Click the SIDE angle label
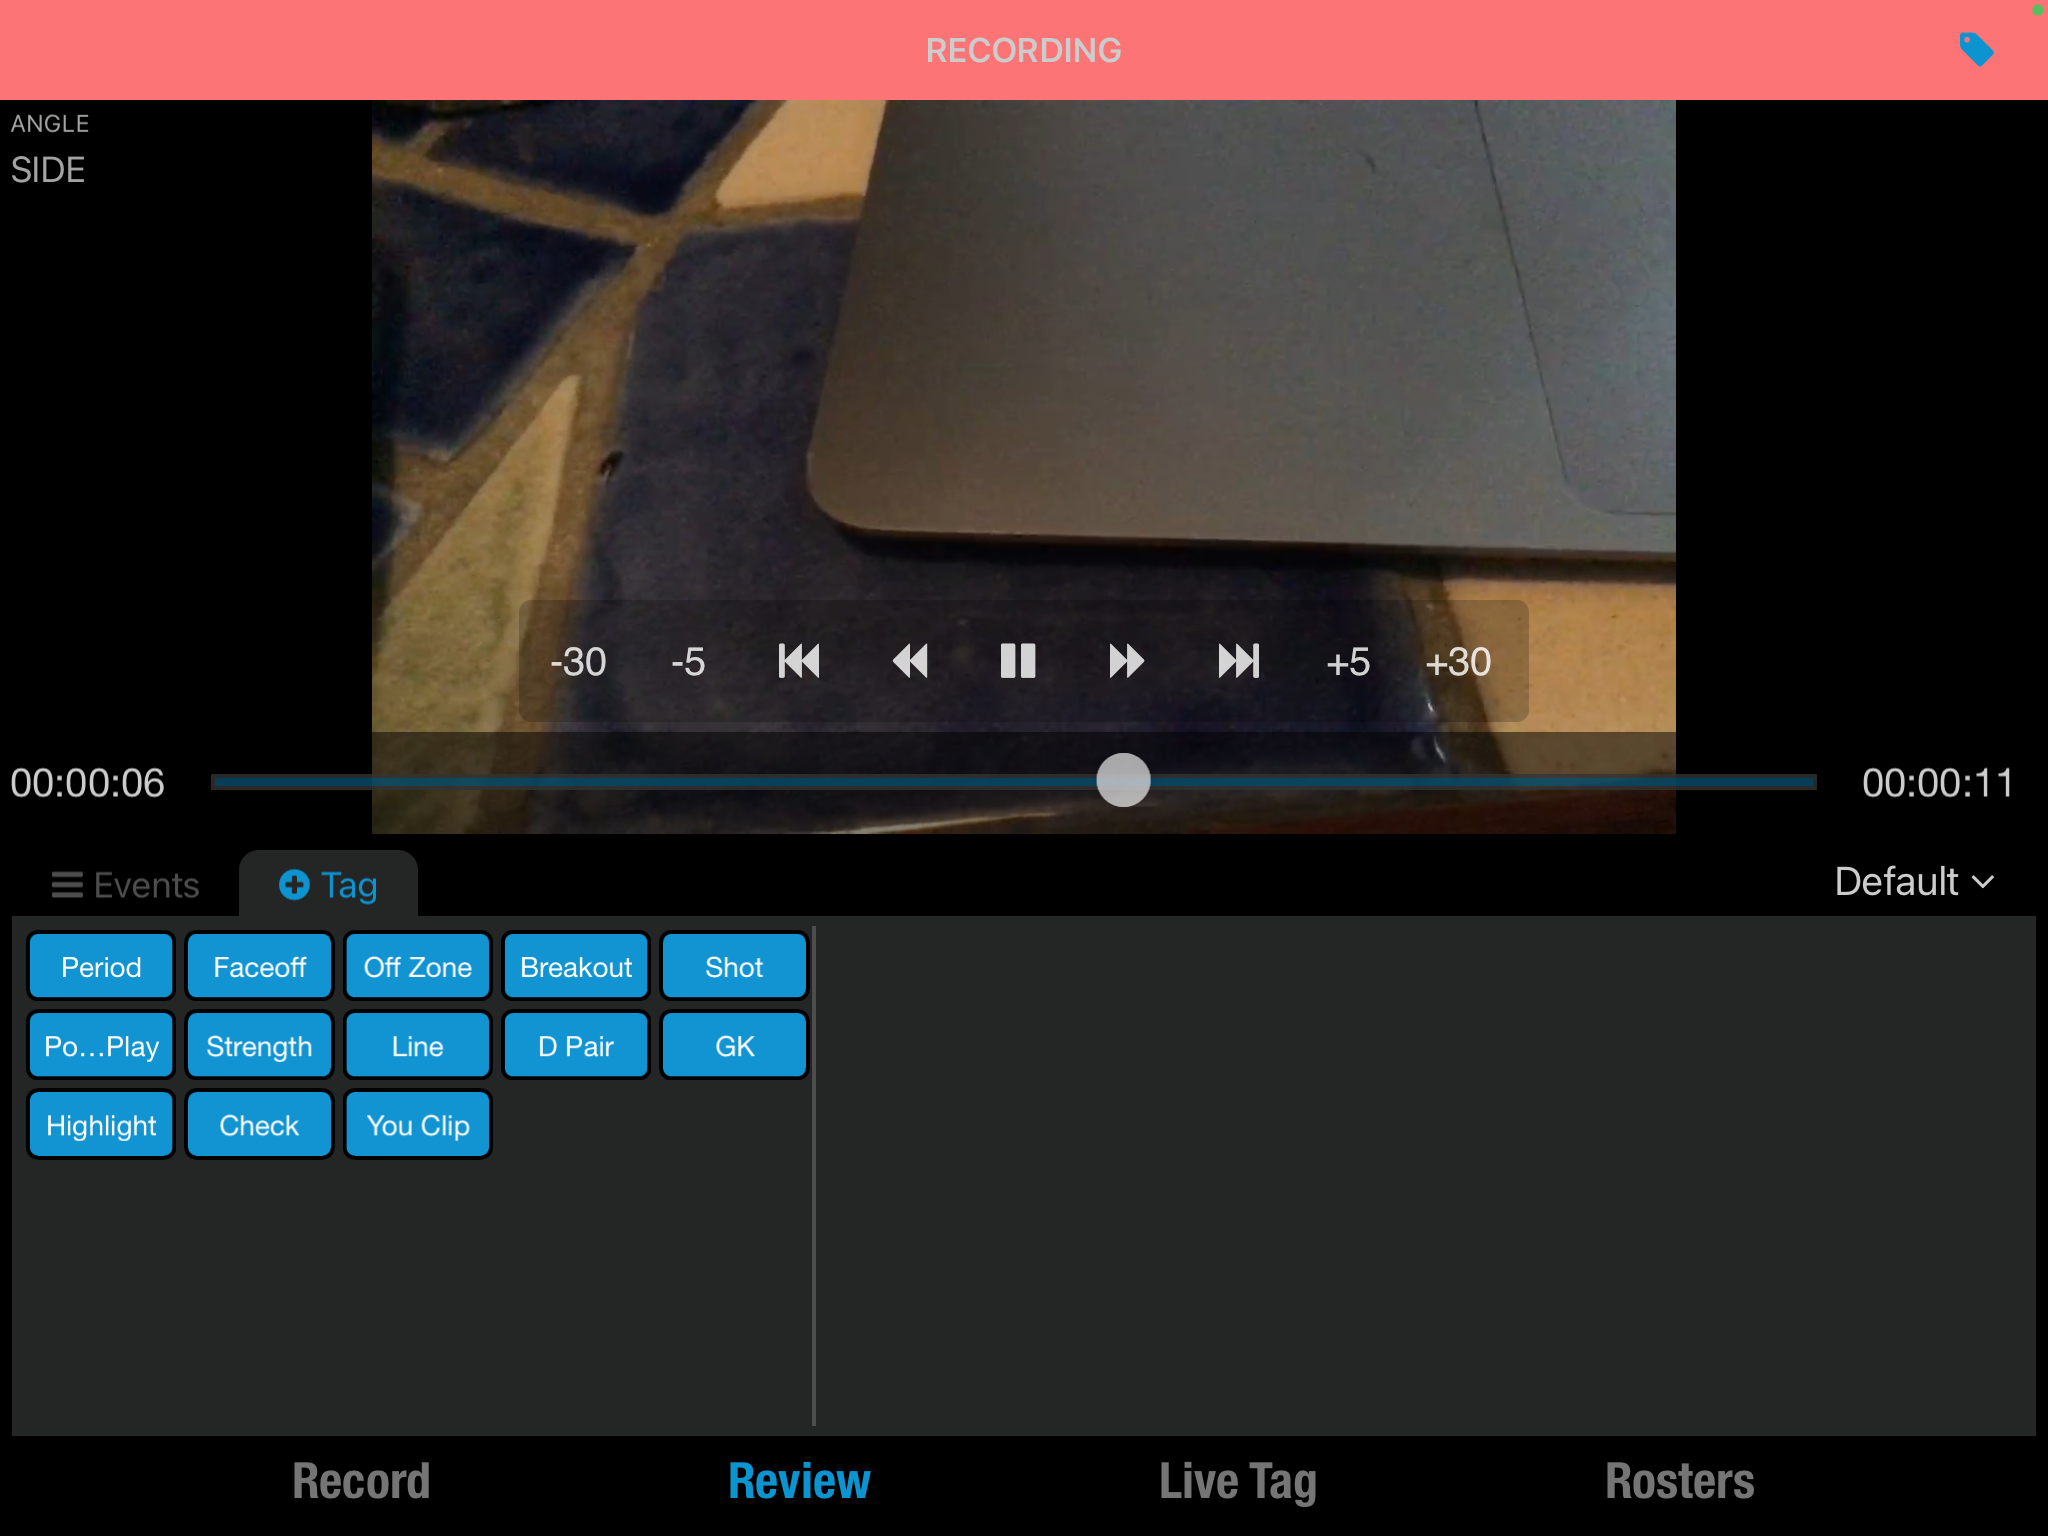Viewport: 2048px width, 1536px height. [x=48, y=170]
